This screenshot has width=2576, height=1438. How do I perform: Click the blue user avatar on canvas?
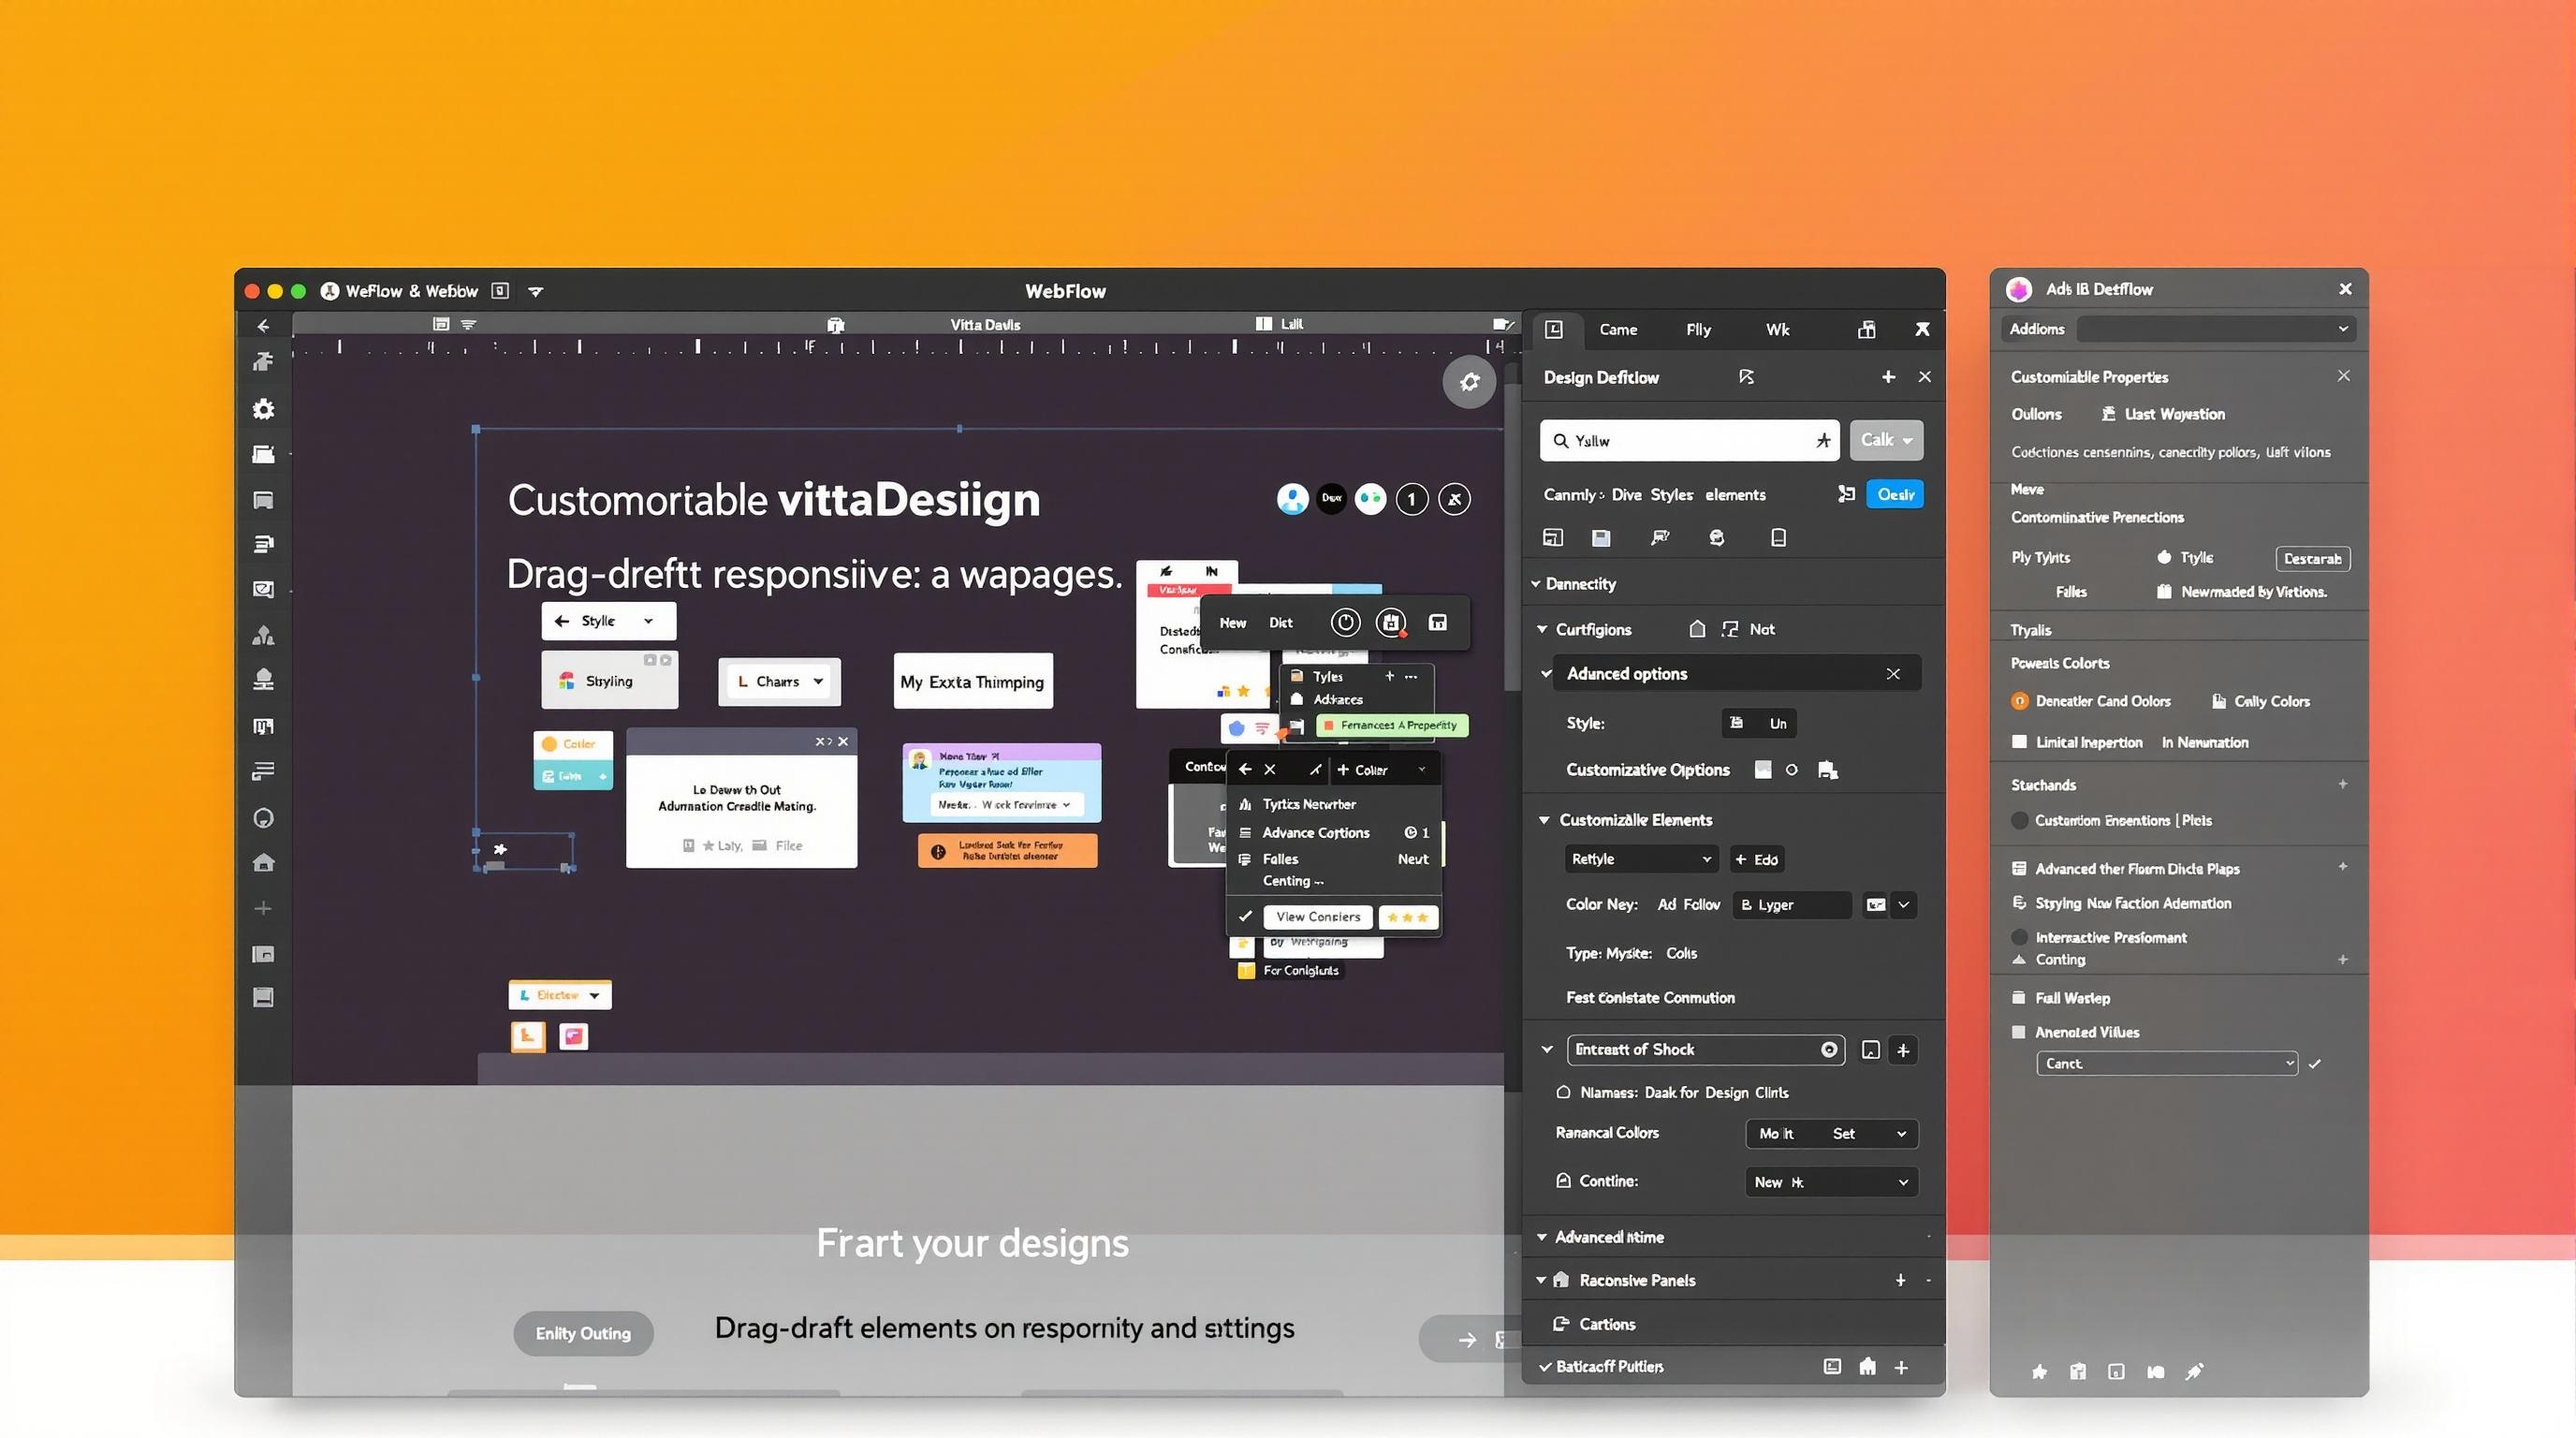[x=1292, y=498]
